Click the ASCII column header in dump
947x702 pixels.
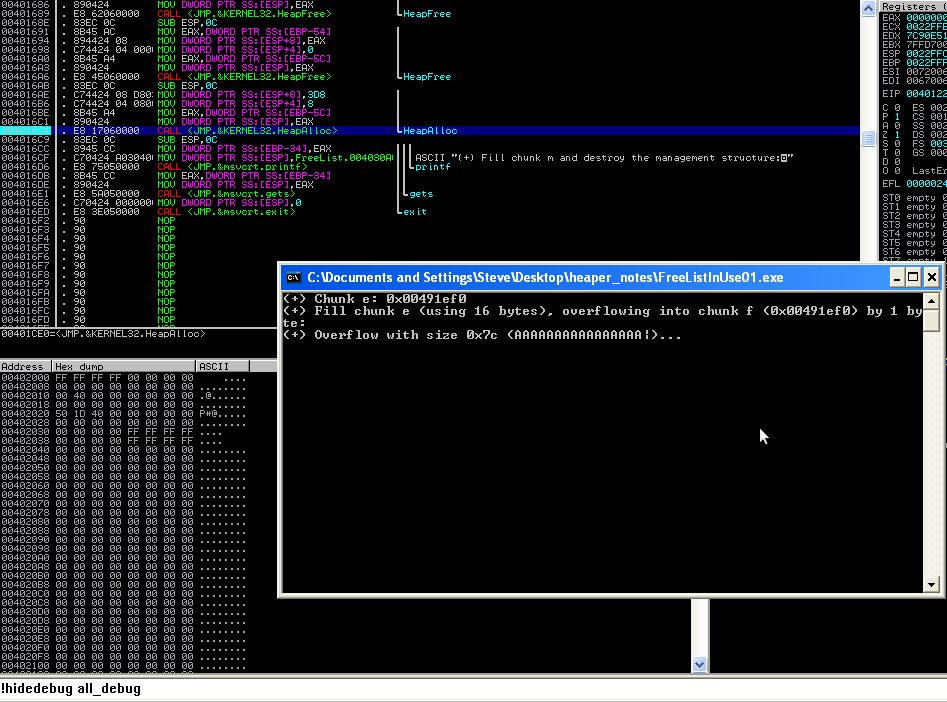pos(222,366)
